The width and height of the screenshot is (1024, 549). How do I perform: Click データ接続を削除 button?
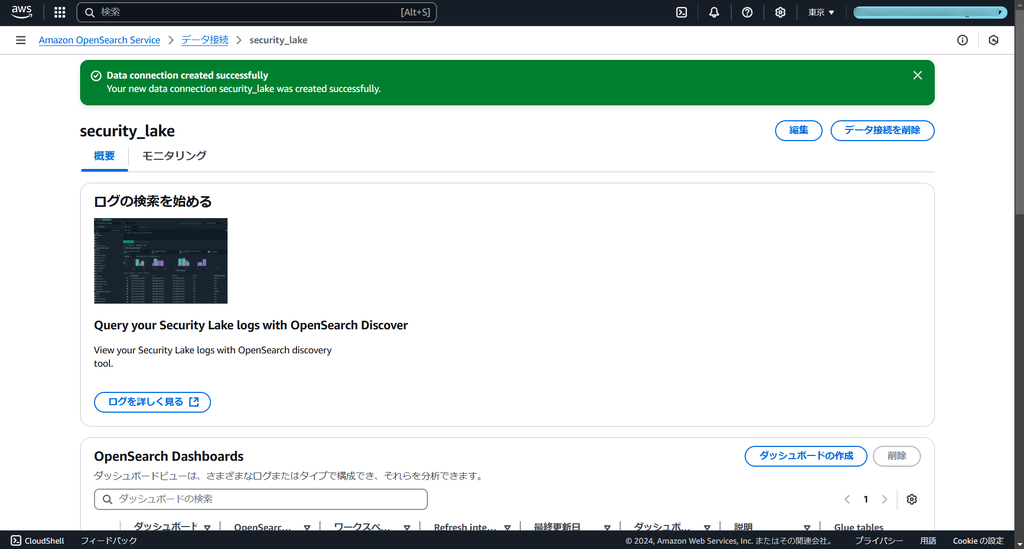882,130
